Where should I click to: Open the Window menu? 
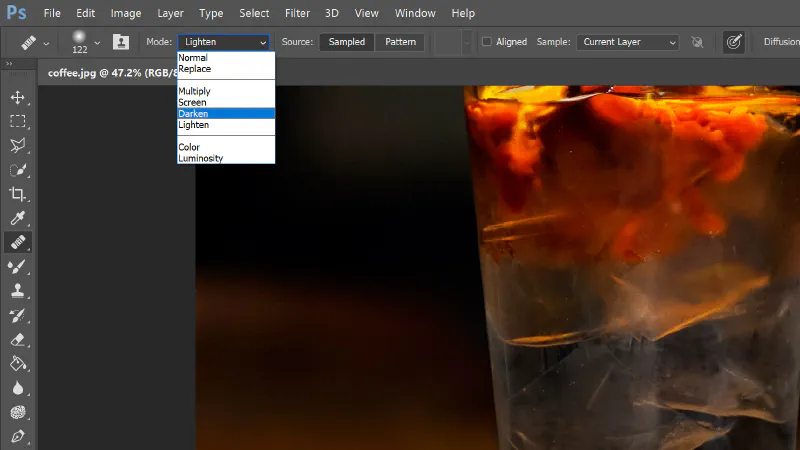pyautogui.click(x=415, y=13)
